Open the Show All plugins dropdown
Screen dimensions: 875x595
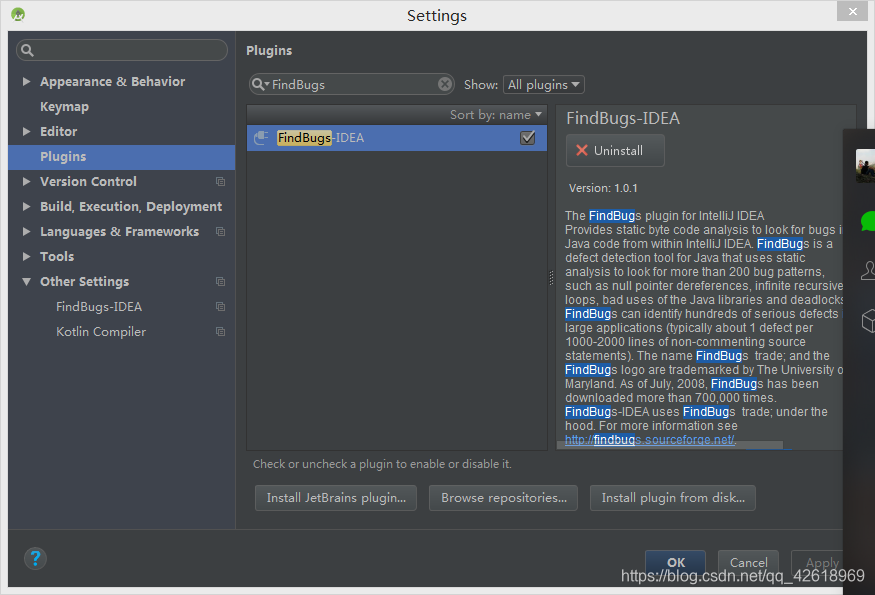[544, 84]
